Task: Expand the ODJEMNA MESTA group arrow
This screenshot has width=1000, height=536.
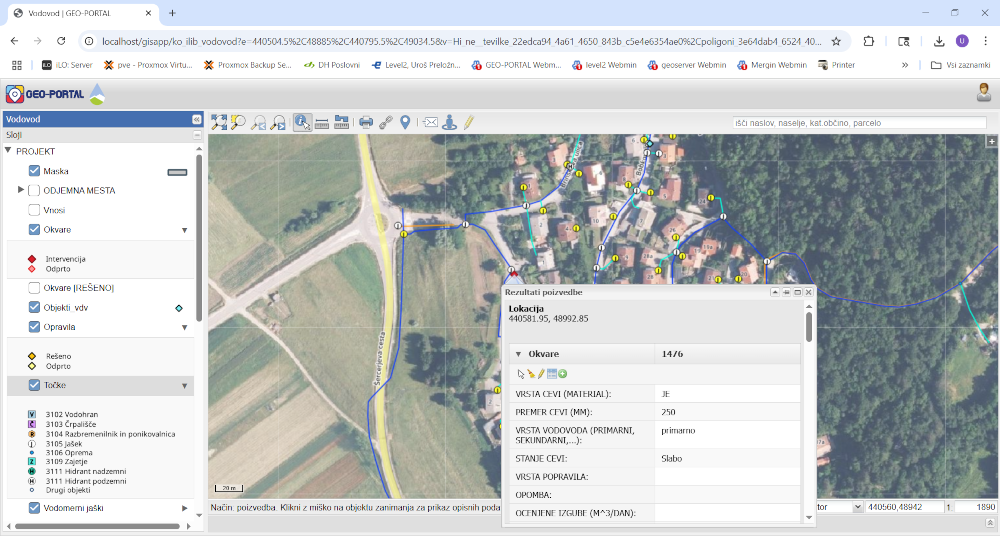Action: pos(20,190)
